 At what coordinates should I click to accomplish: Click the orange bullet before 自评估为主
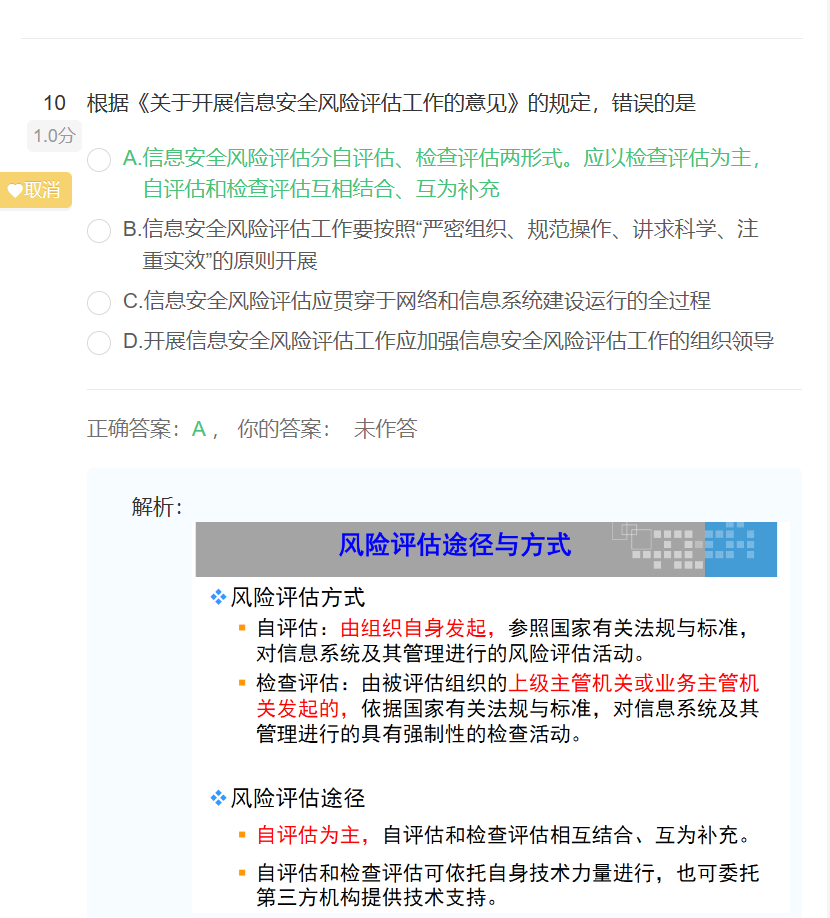(x=242, y=834)
